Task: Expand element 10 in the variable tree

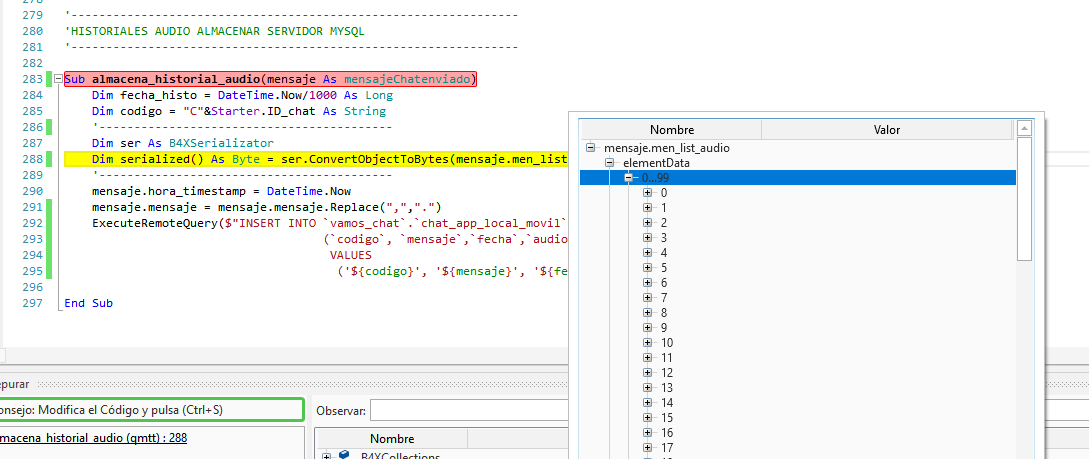Action: click(647, 342)
